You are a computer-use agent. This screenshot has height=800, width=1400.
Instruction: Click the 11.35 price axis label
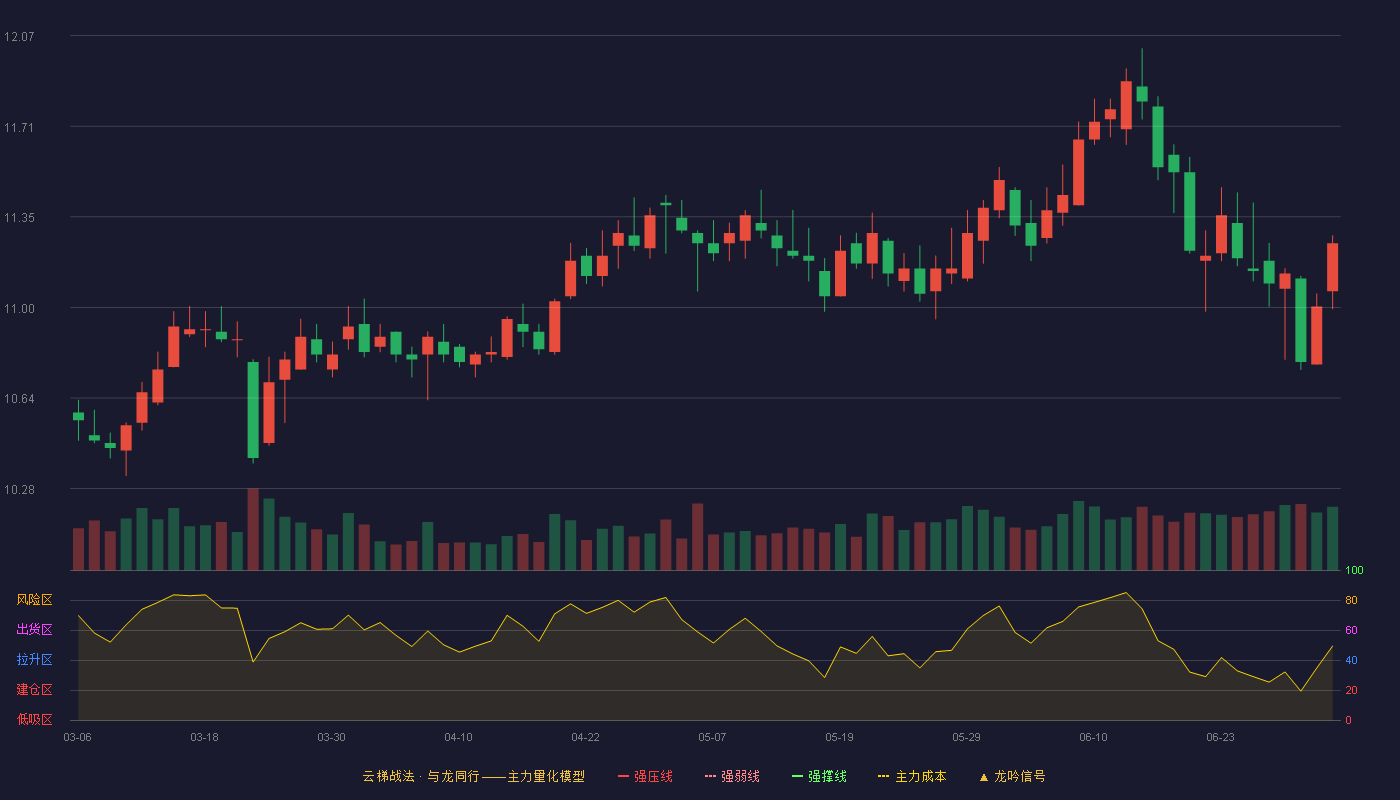19,217
